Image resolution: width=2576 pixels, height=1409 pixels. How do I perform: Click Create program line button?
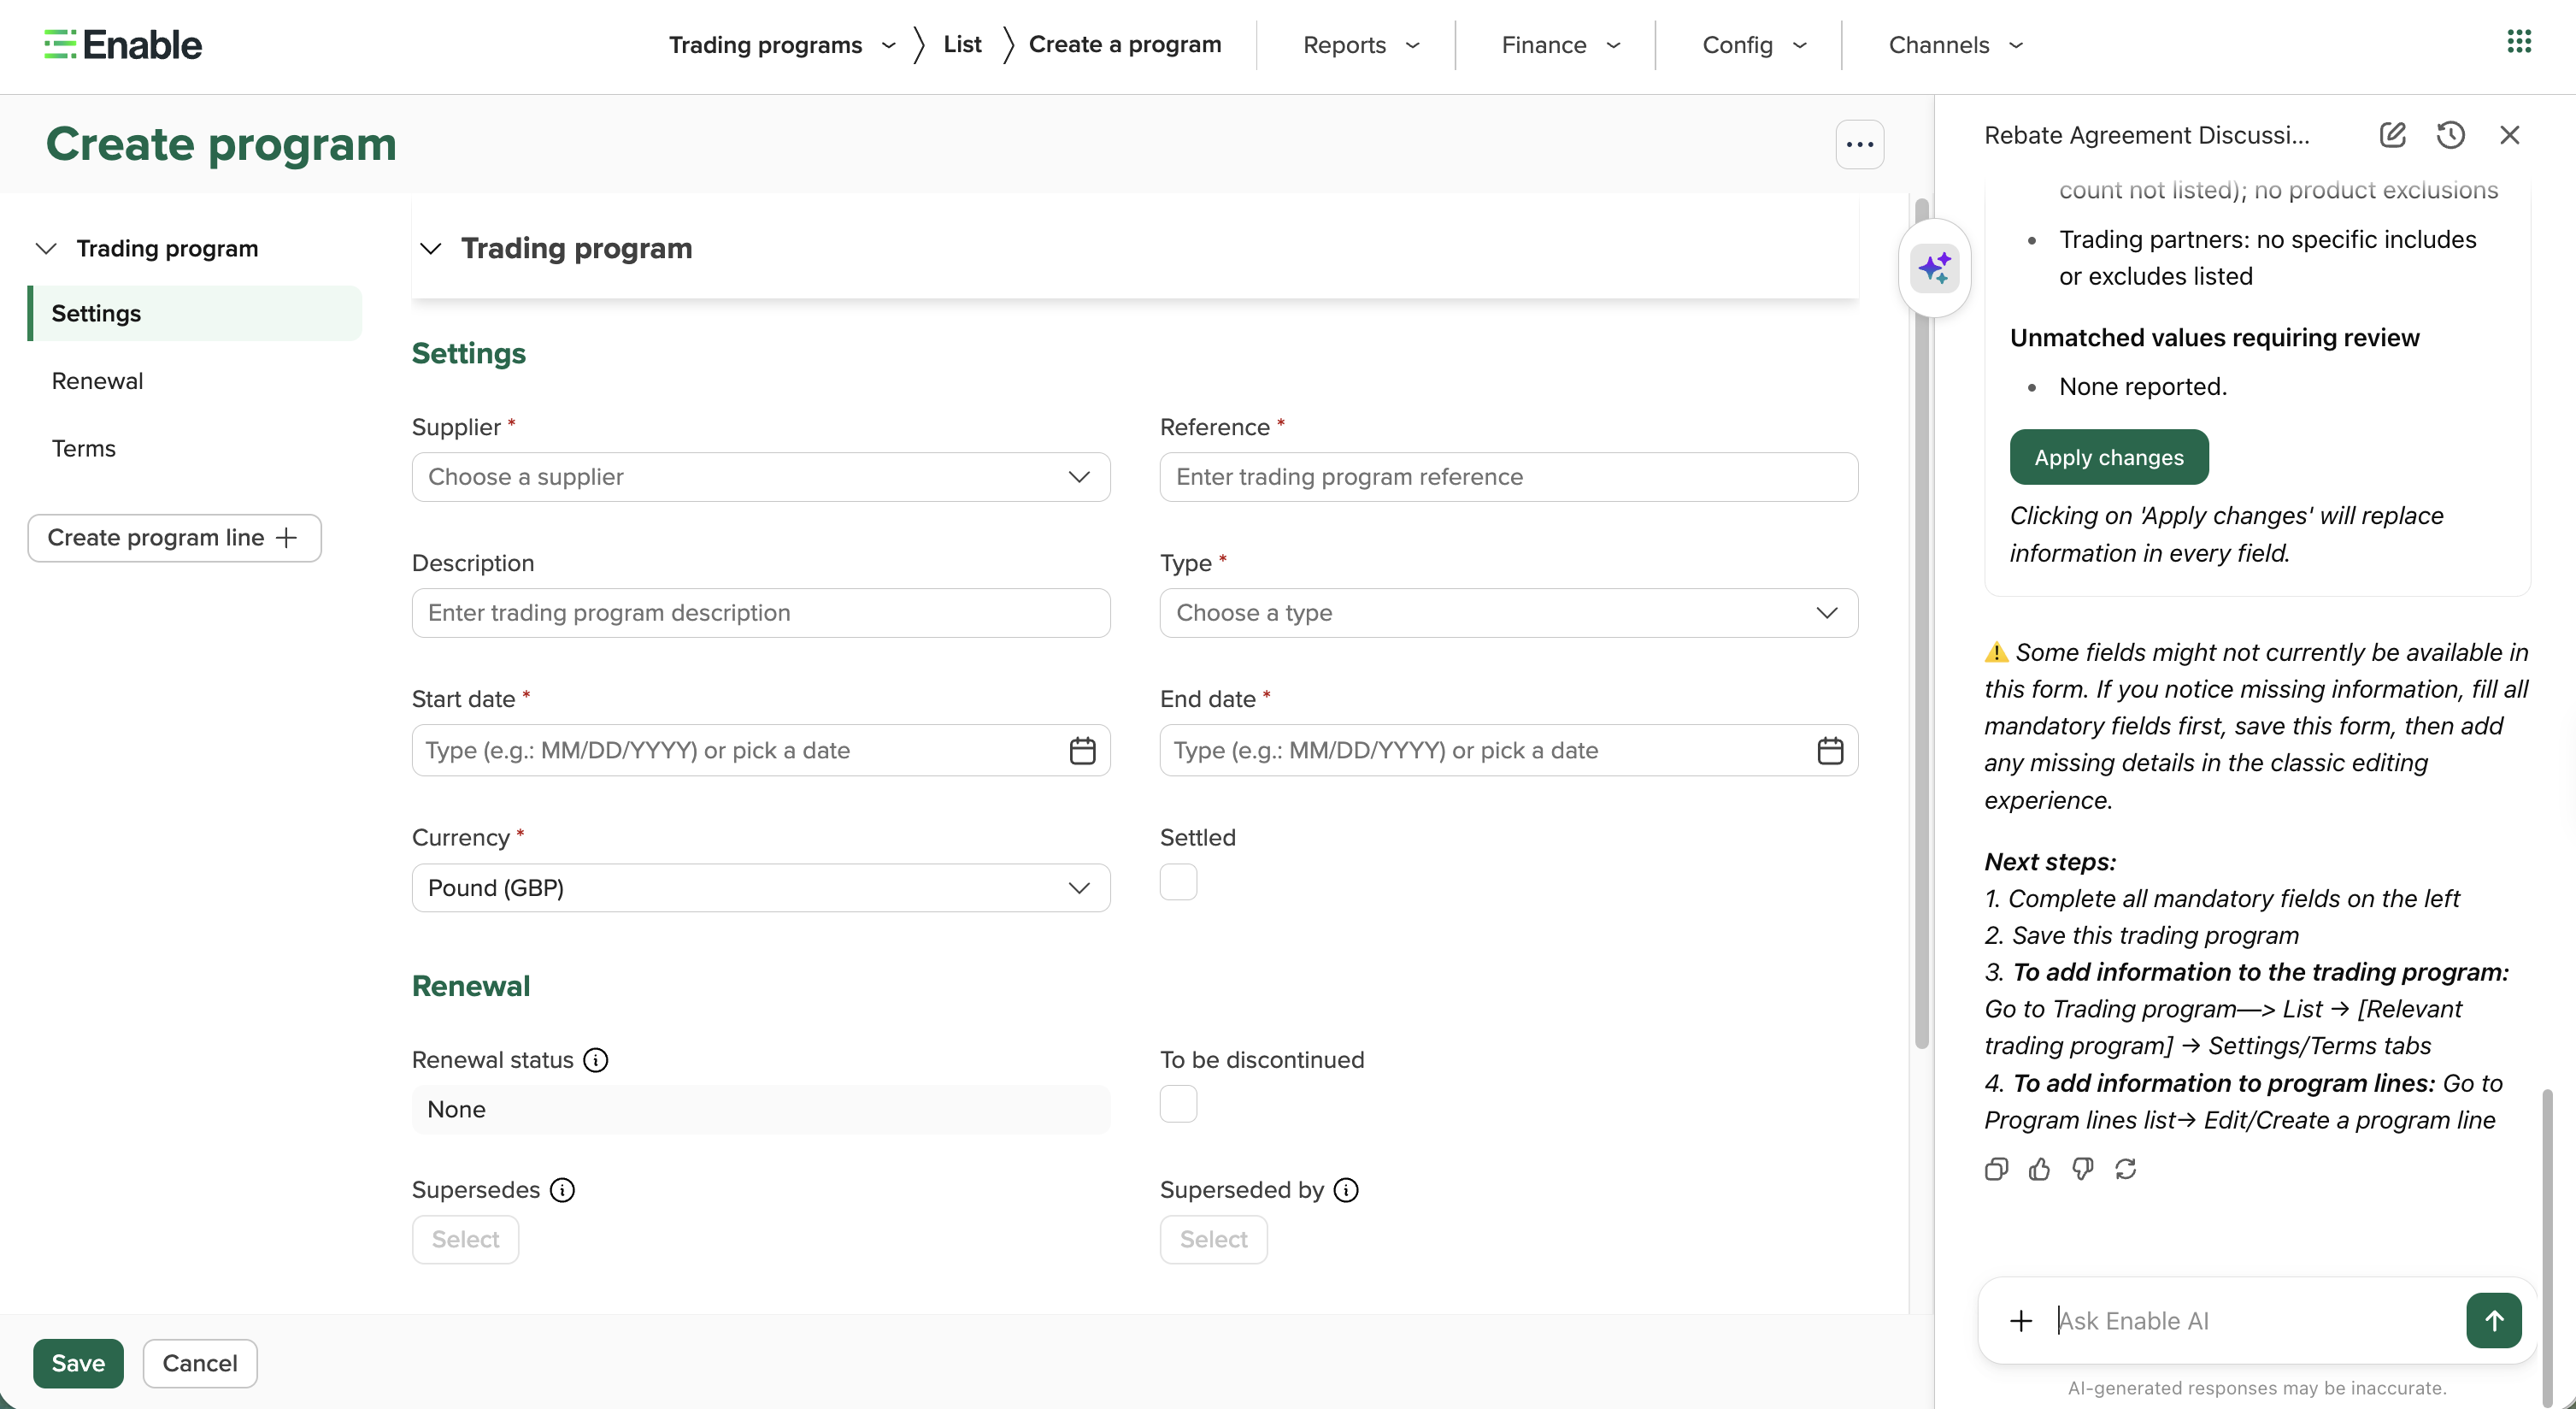[174, 538]
